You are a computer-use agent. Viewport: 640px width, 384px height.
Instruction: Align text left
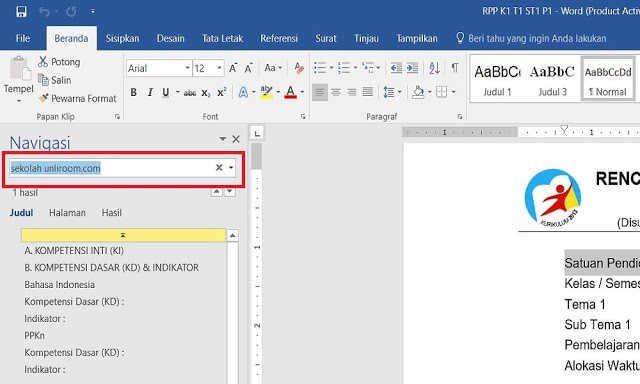(x=320, y=92)
